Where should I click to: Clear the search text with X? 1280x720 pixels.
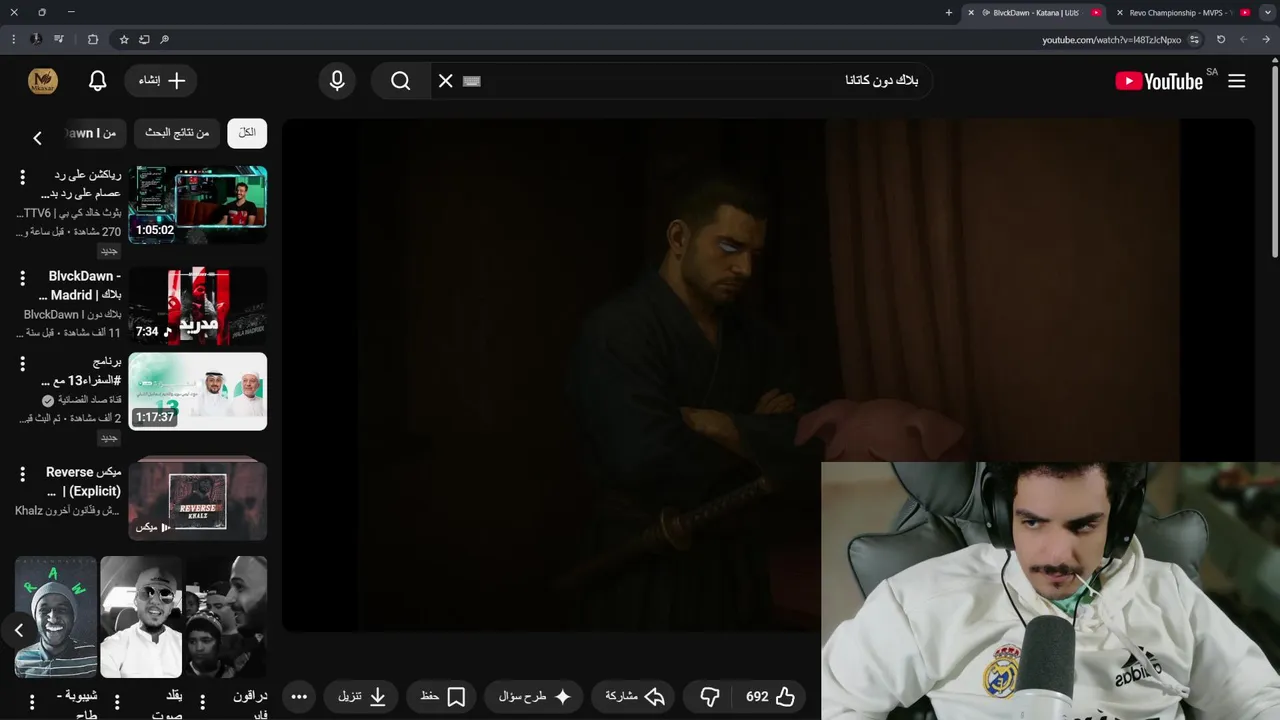coord(446,81)
